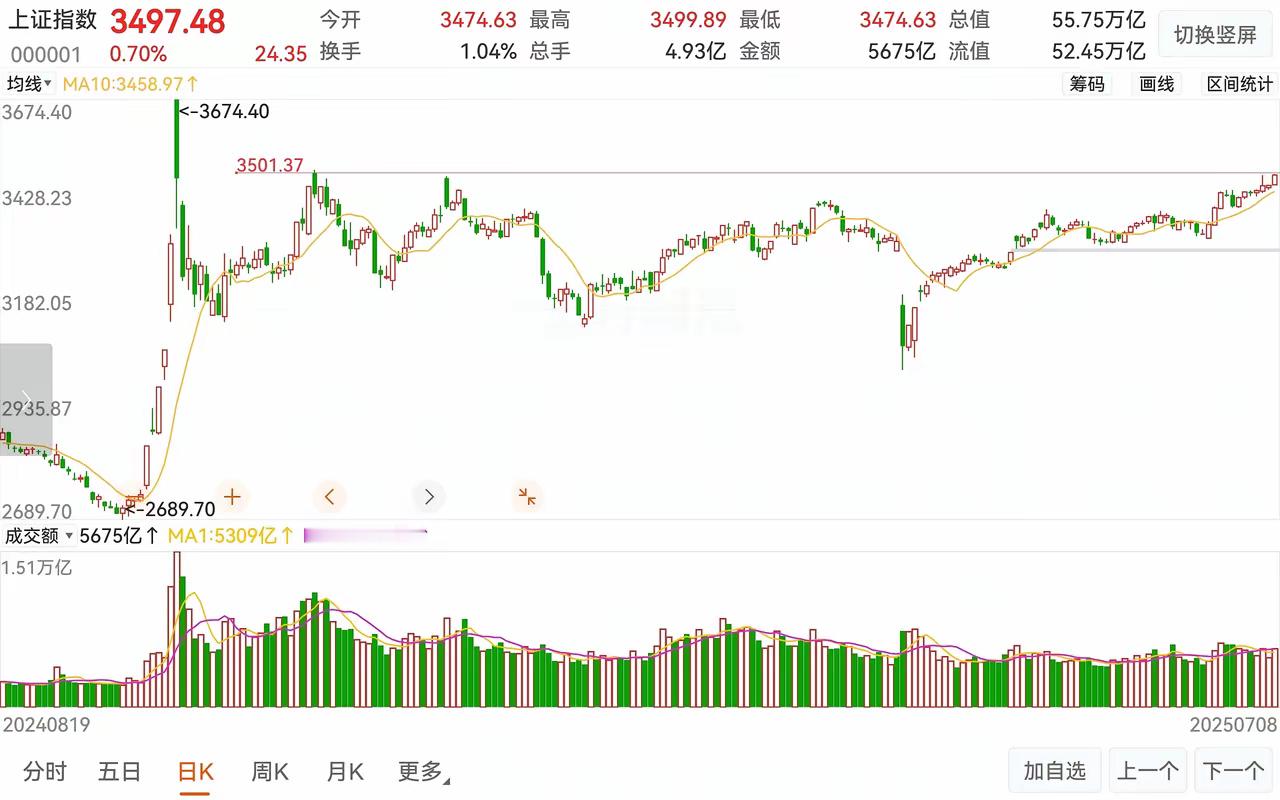Open the 均线 indicator dropdown

click(30, 85)
